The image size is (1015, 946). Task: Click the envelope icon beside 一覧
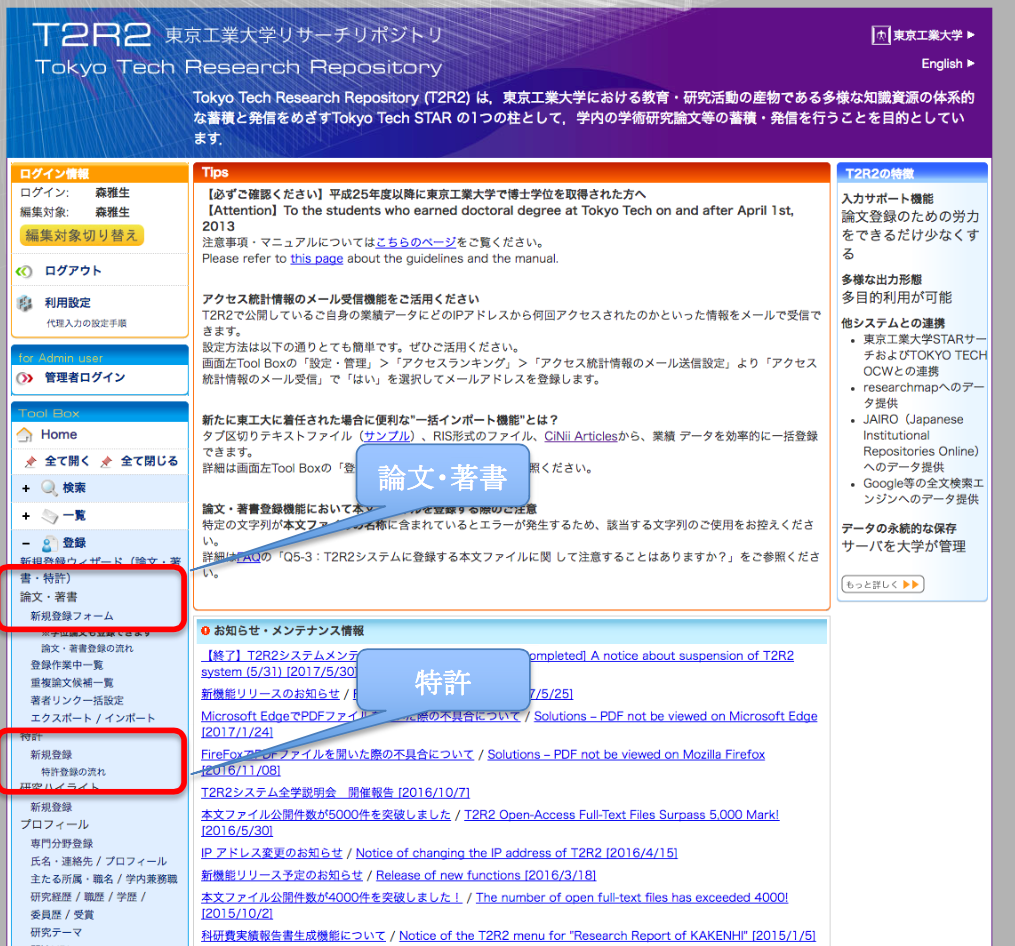(x=50, y=516)
